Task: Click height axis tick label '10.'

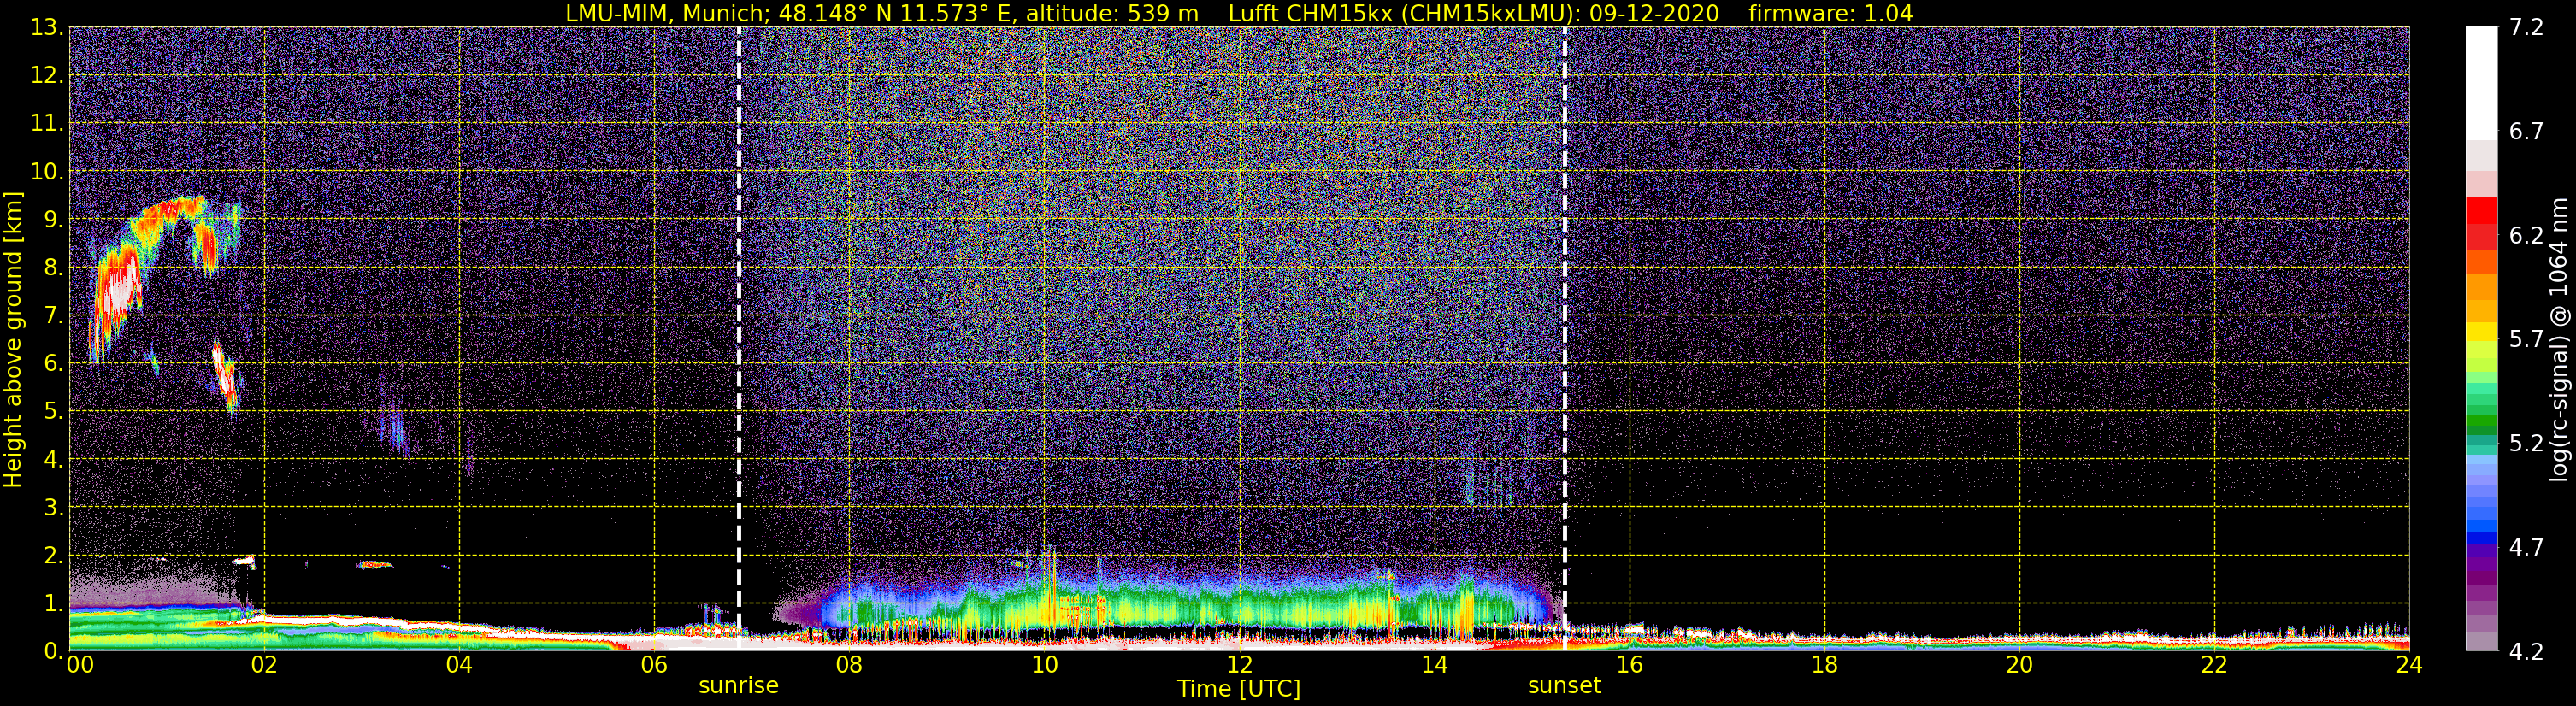Action: tap(46, 172)
